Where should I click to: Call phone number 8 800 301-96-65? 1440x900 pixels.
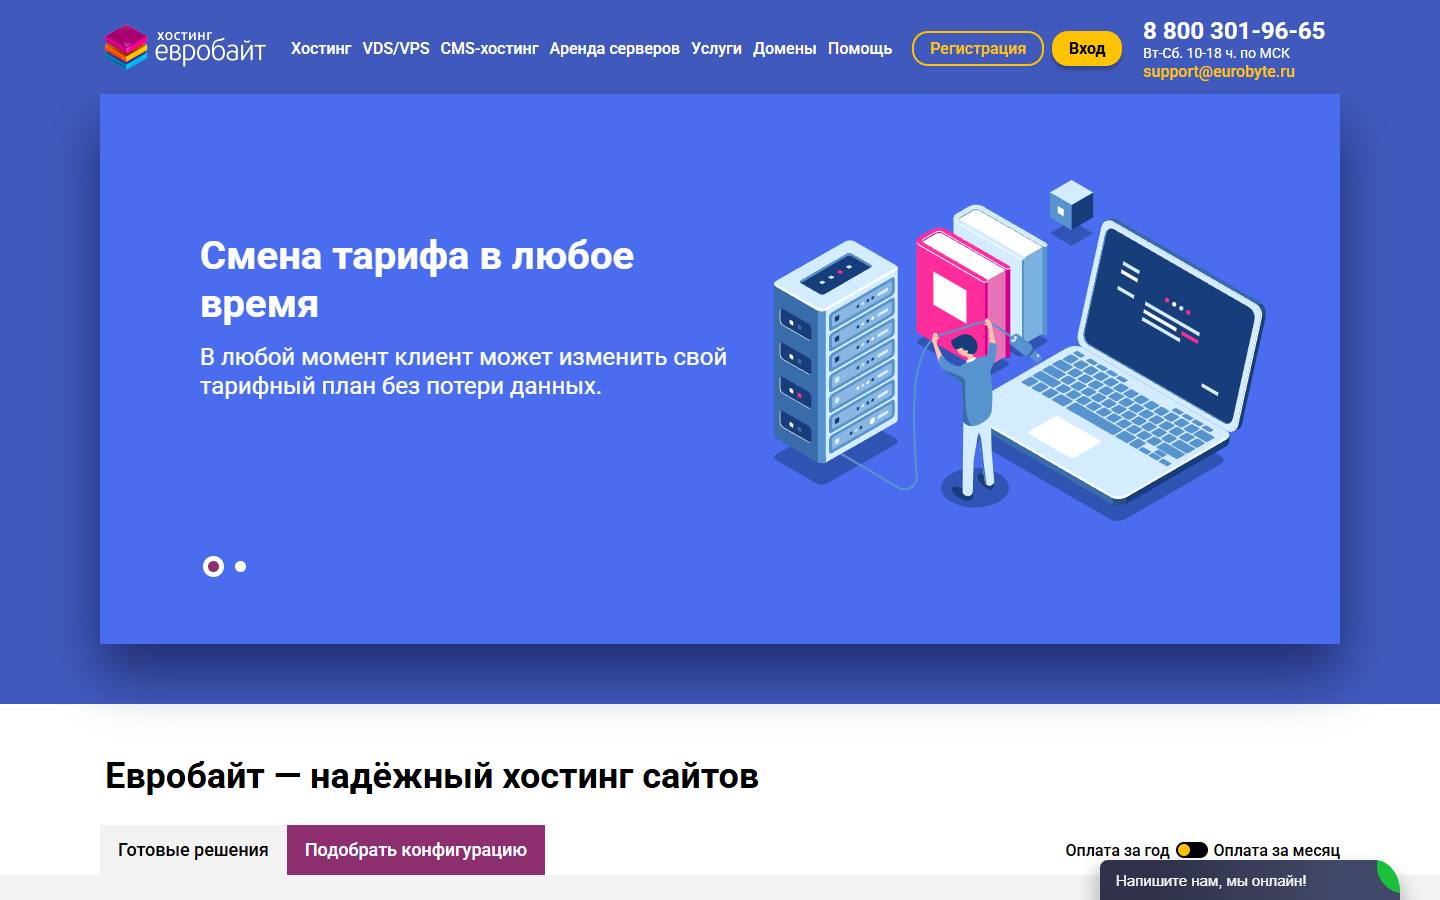point(1234,31)
